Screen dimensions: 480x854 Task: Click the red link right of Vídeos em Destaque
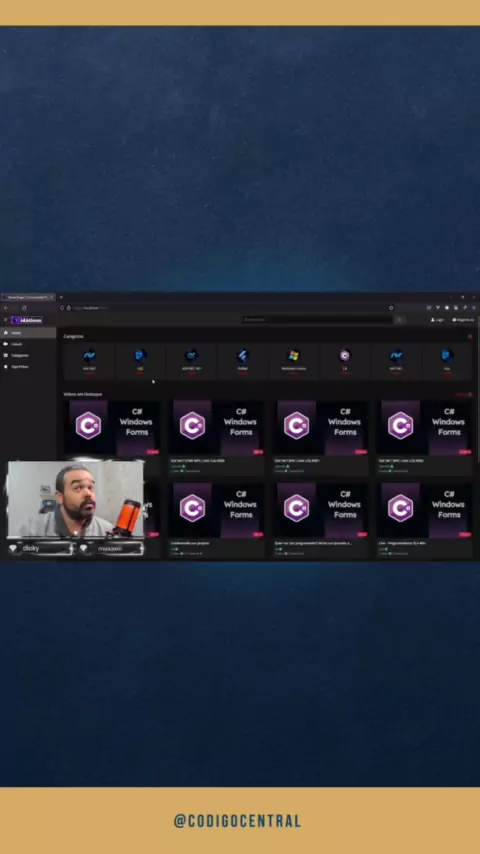(464, 394)
